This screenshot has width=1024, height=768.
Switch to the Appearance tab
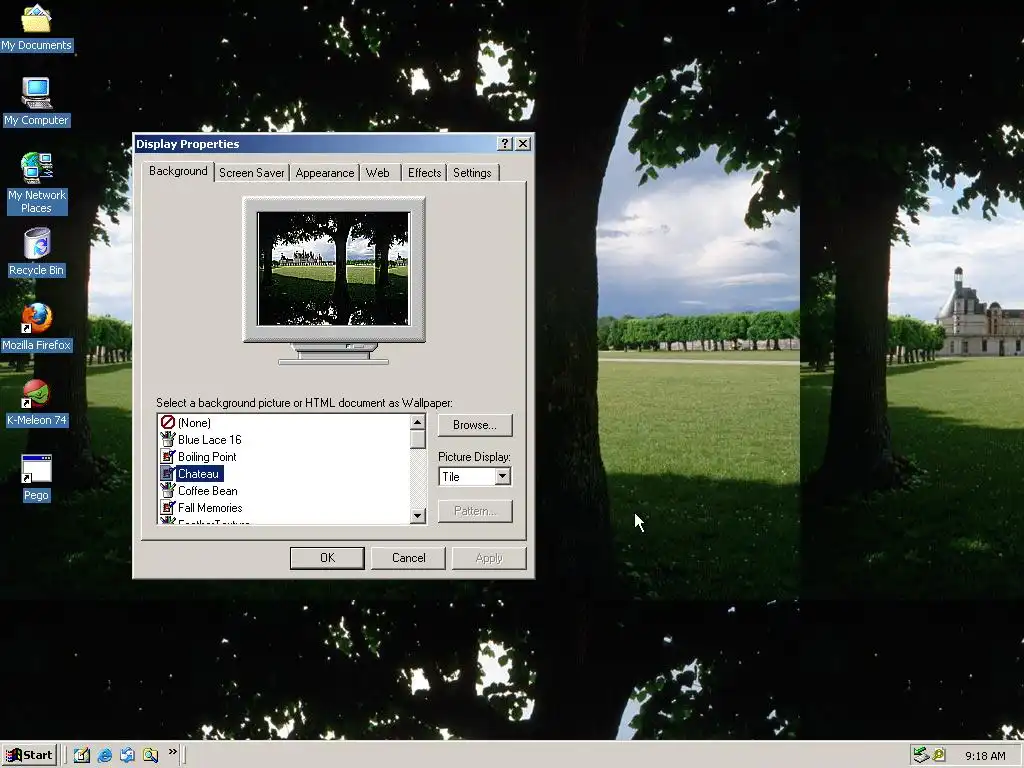click(x=325, y=172)
